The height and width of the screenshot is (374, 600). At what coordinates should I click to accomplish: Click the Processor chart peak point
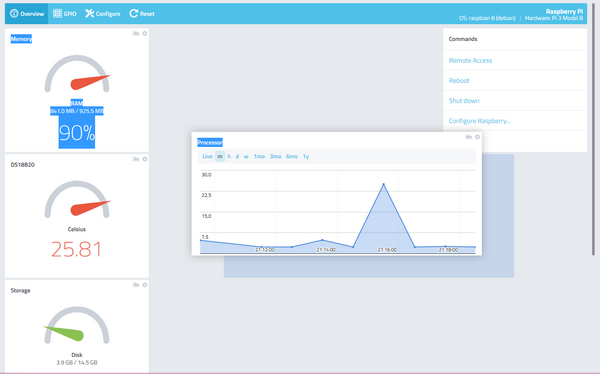coord(383,184)
